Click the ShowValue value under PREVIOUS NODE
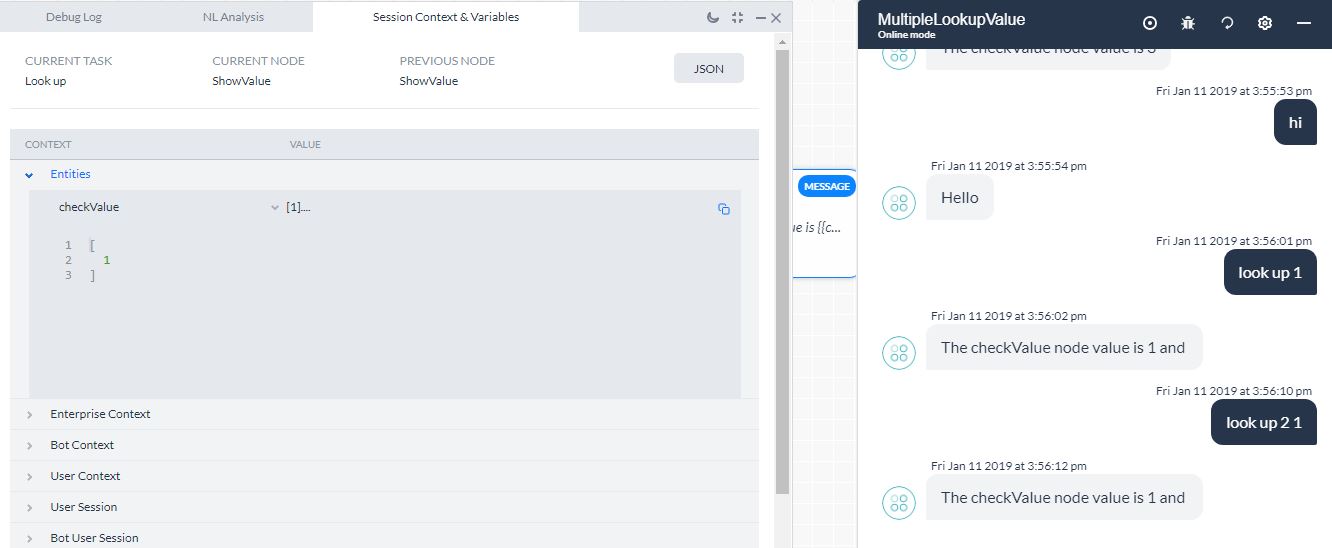 pyautogui.click(x=429, y=81)
